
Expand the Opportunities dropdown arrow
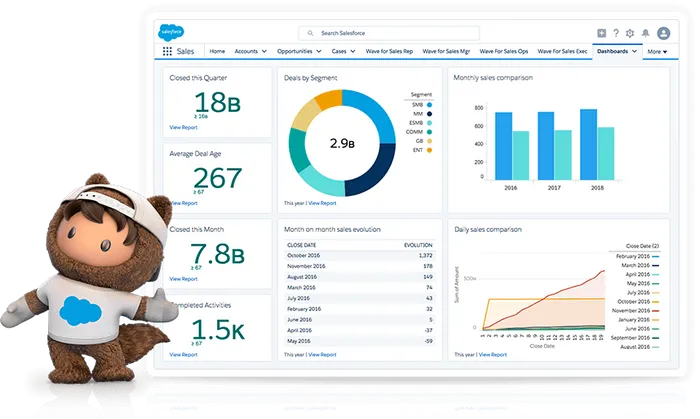[x=319, y=51]
